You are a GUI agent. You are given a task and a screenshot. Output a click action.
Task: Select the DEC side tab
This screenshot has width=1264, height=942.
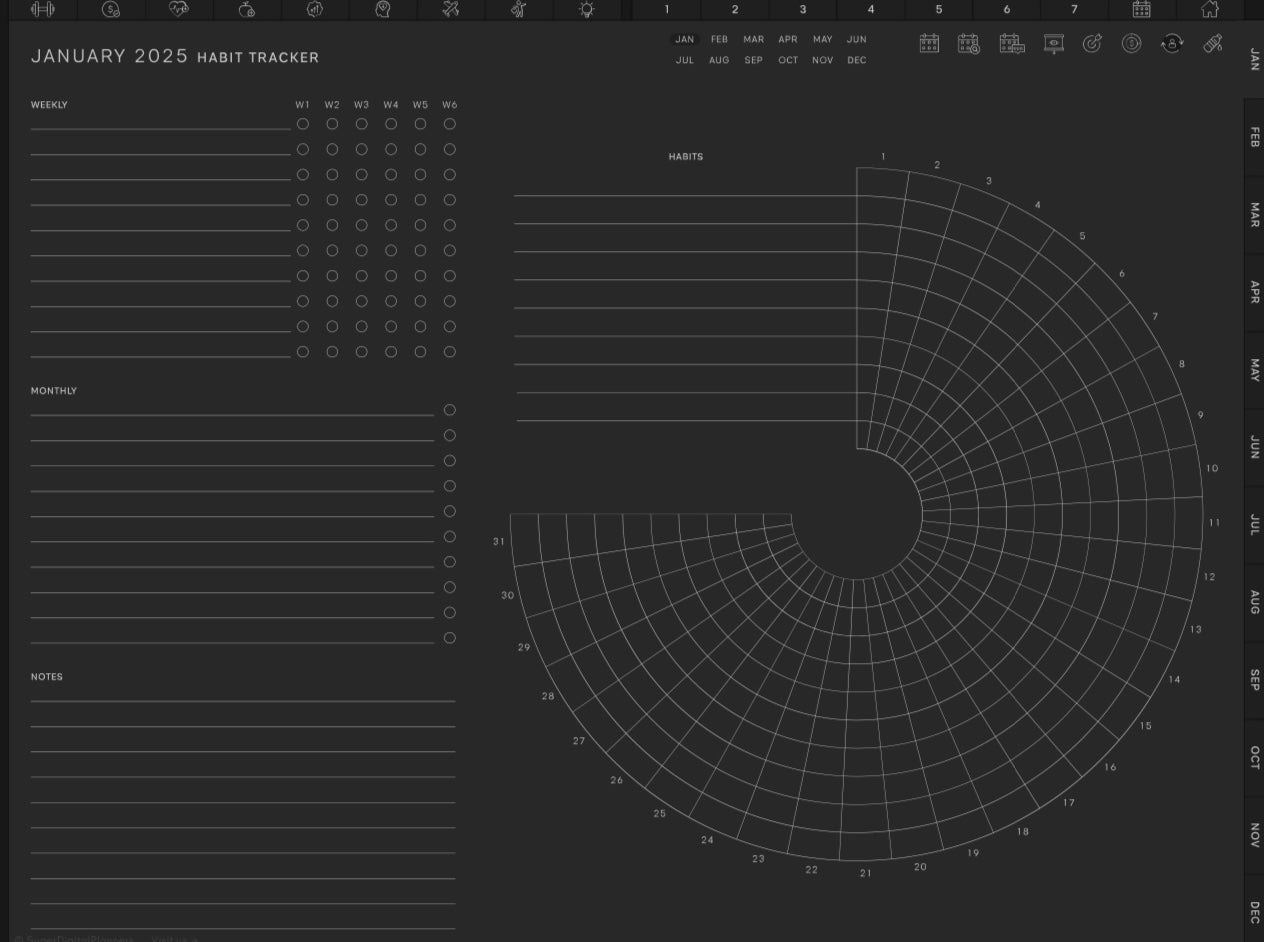(1254, 911)
